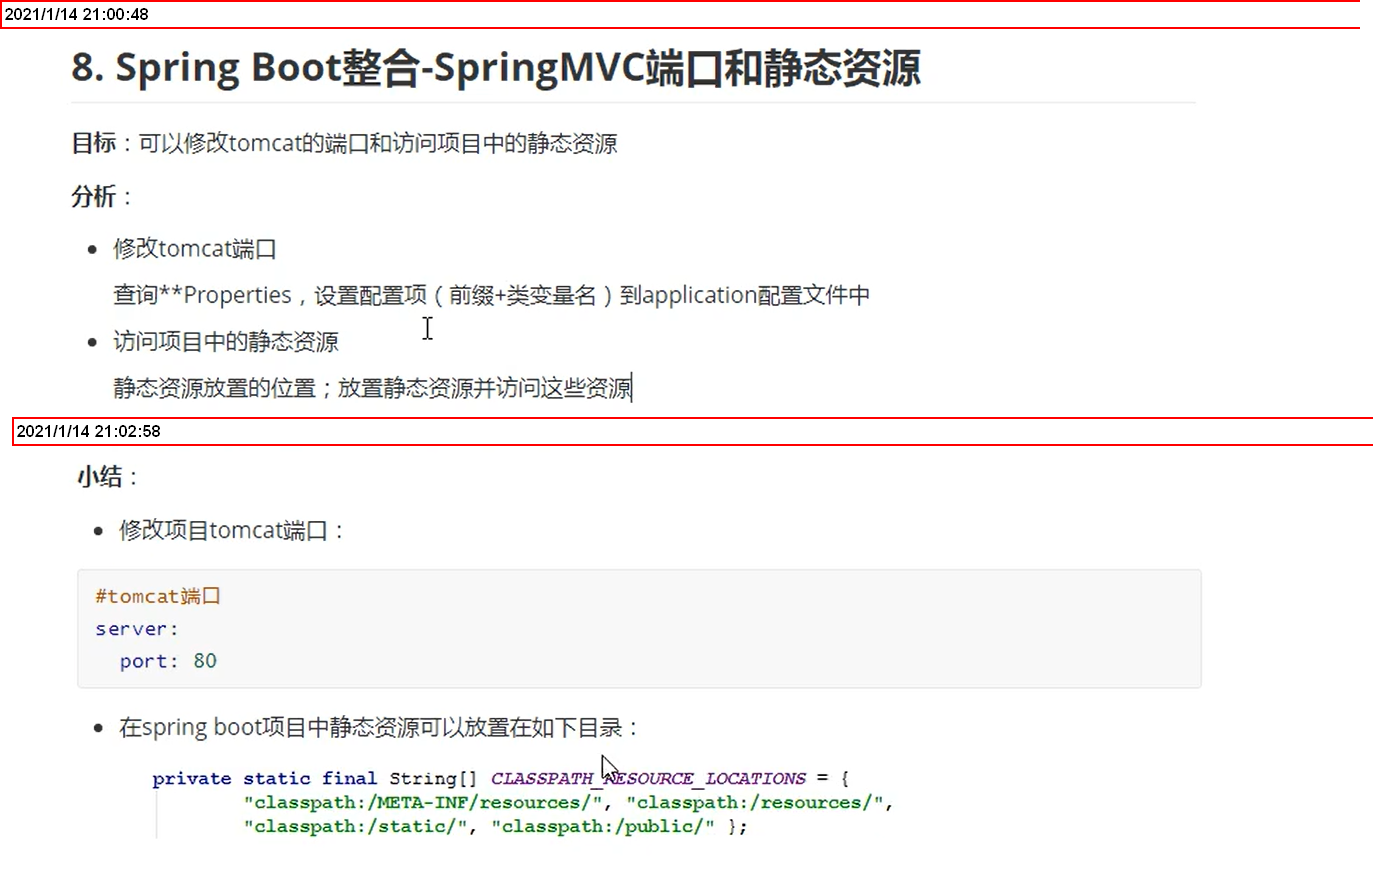Click the line '查询**Properties，设置配置项'
Viewport: 1373px width, 889px height.
point(491,295)
